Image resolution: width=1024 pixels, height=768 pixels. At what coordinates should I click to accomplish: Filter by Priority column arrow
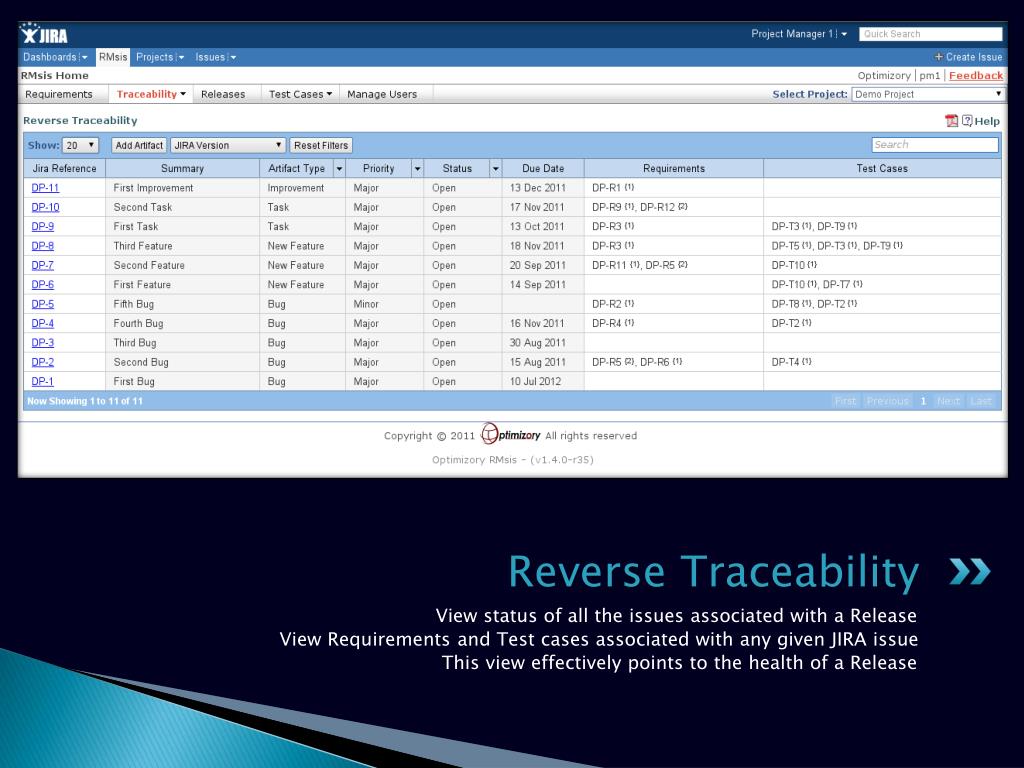(417, 168)
